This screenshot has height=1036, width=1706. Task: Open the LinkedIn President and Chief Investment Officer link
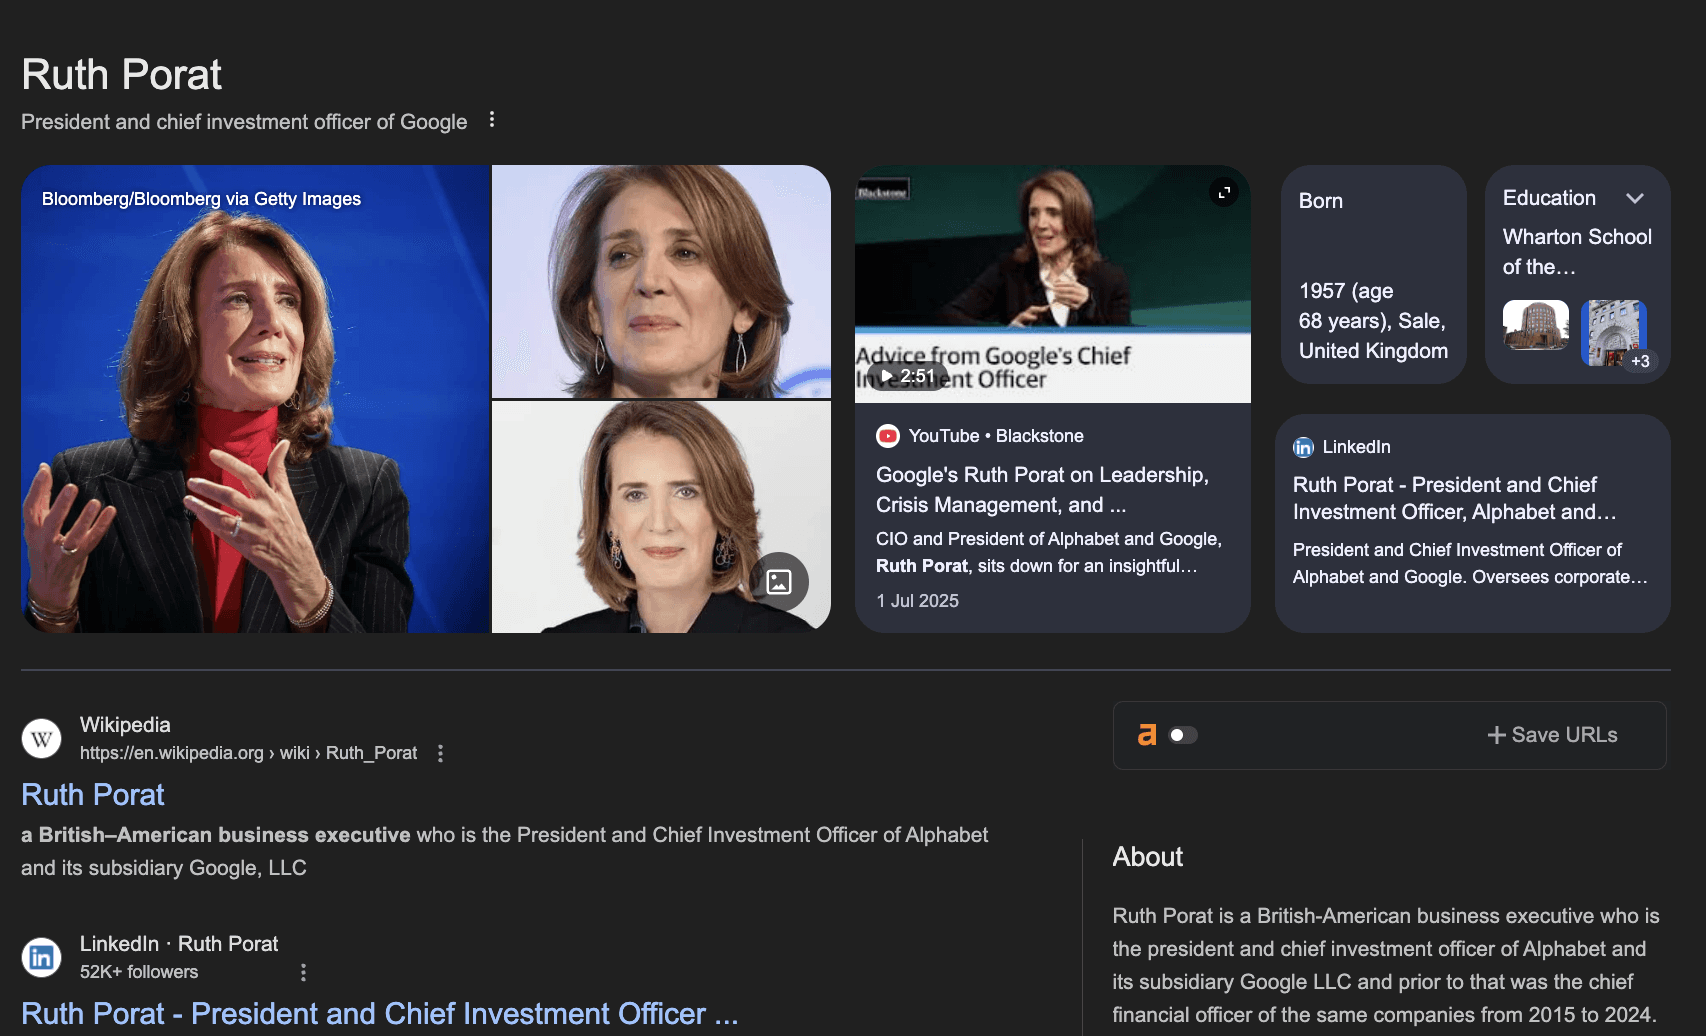pyautogui.click(x=380, y=1014)
